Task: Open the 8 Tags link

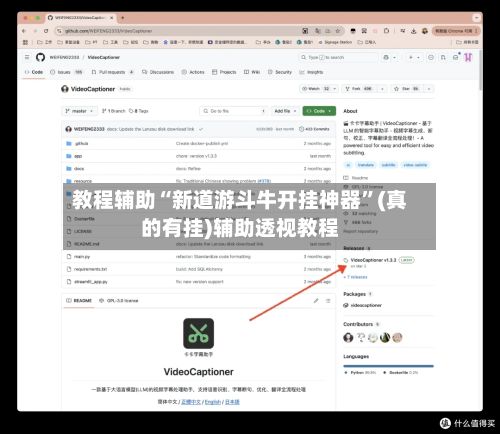Action: click(139, 111)
